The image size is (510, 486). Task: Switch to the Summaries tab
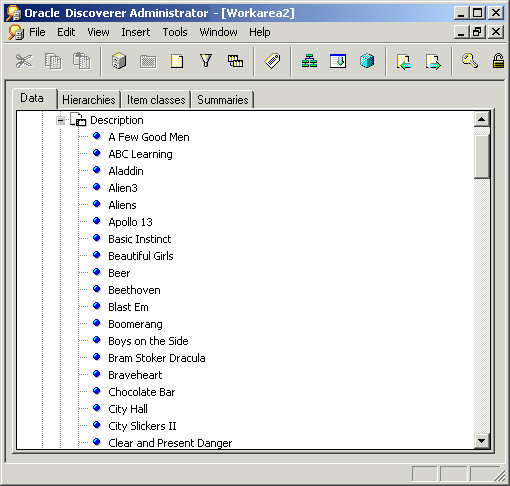[x=223, y=100]
